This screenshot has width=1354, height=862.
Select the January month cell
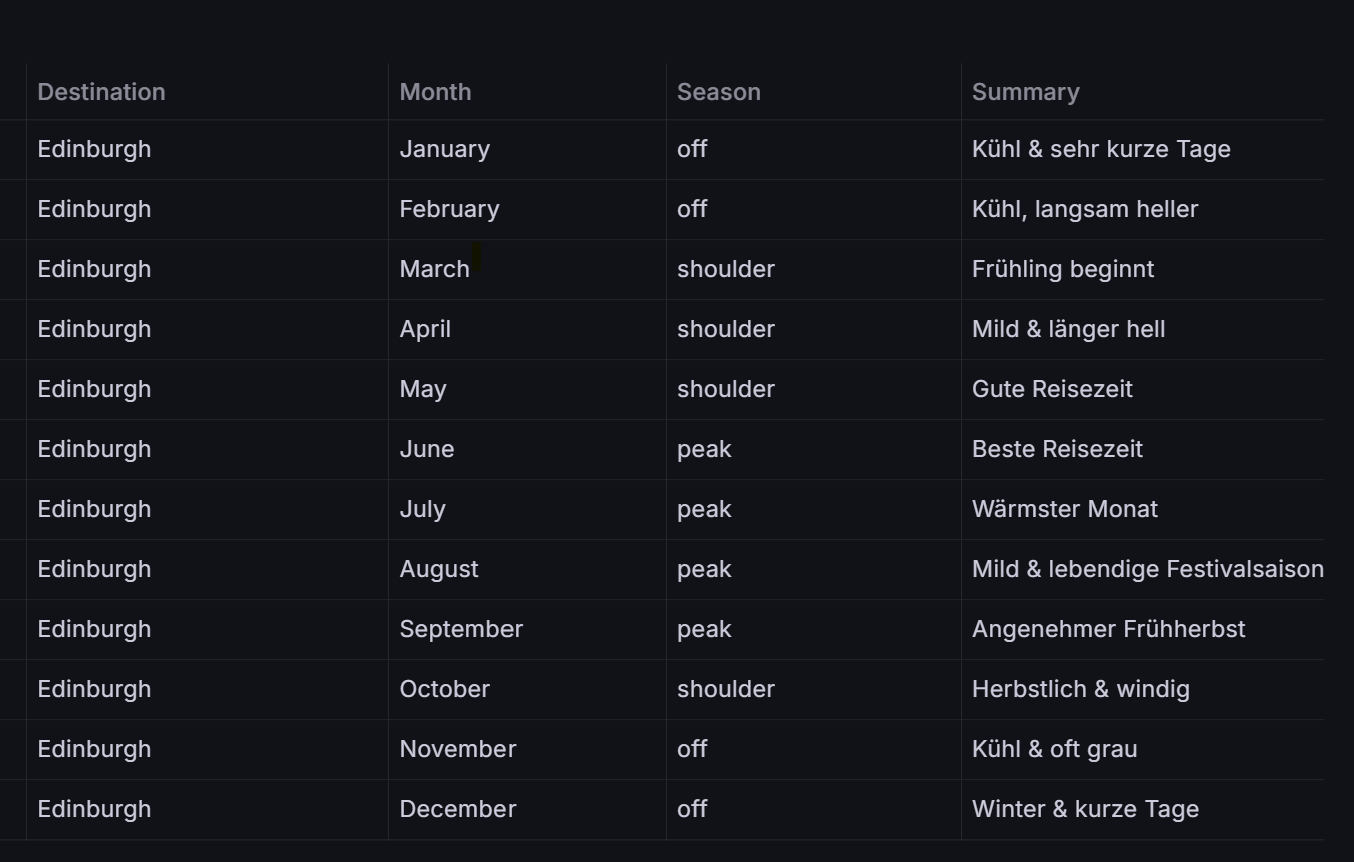click(x=444, y=149)
